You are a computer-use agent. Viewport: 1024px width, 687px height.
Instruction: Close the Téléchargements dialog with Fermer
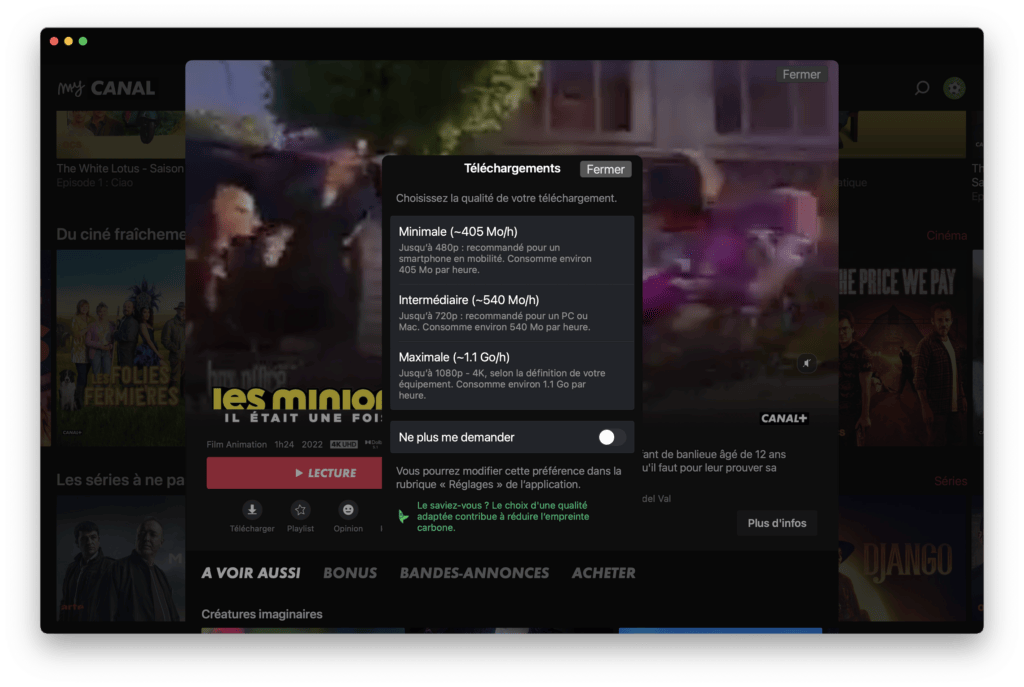pyautogui.click(x=605, y=169)
